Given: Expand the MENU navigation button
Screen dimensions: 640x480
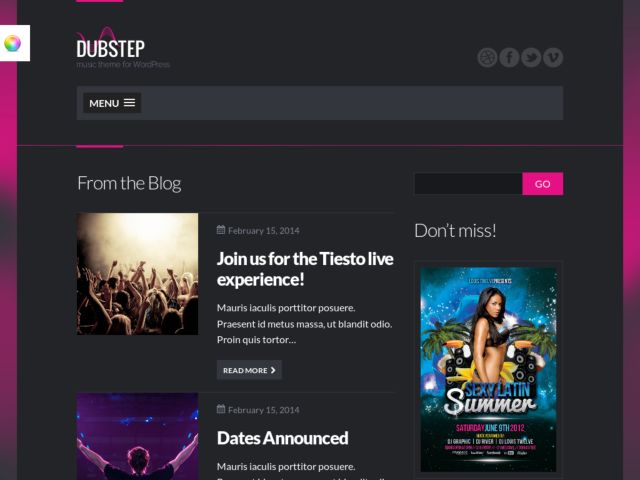Looking at the screenshot, I should pos(112,103).
